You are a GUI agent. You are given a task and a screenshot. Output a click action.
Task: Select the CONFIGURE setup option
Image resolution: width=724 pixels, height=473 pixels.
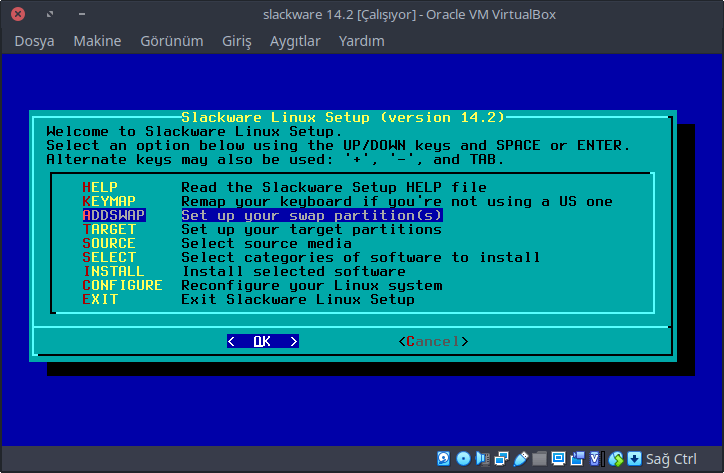point(122,285)
